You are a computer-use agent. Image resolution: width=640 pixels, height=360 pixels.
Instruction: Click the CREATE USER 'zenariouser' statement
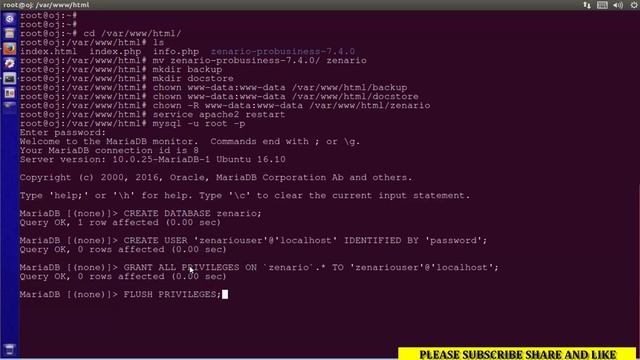[305, 240]
